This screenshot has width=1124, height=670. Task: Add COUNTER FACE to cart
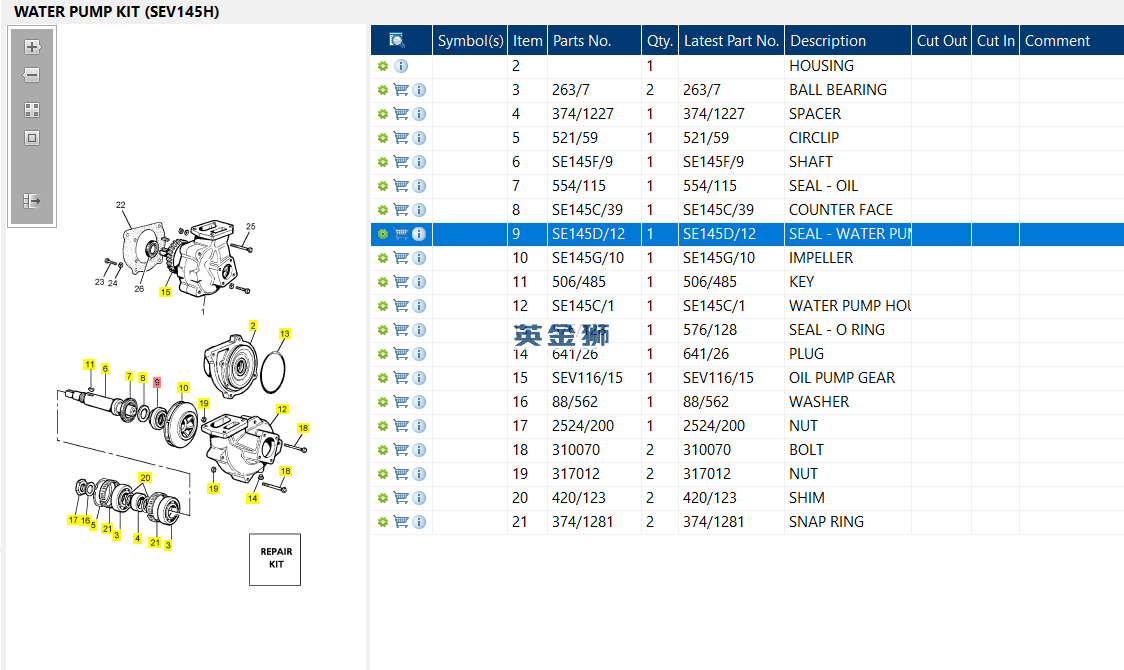click(x=401, y=210)
